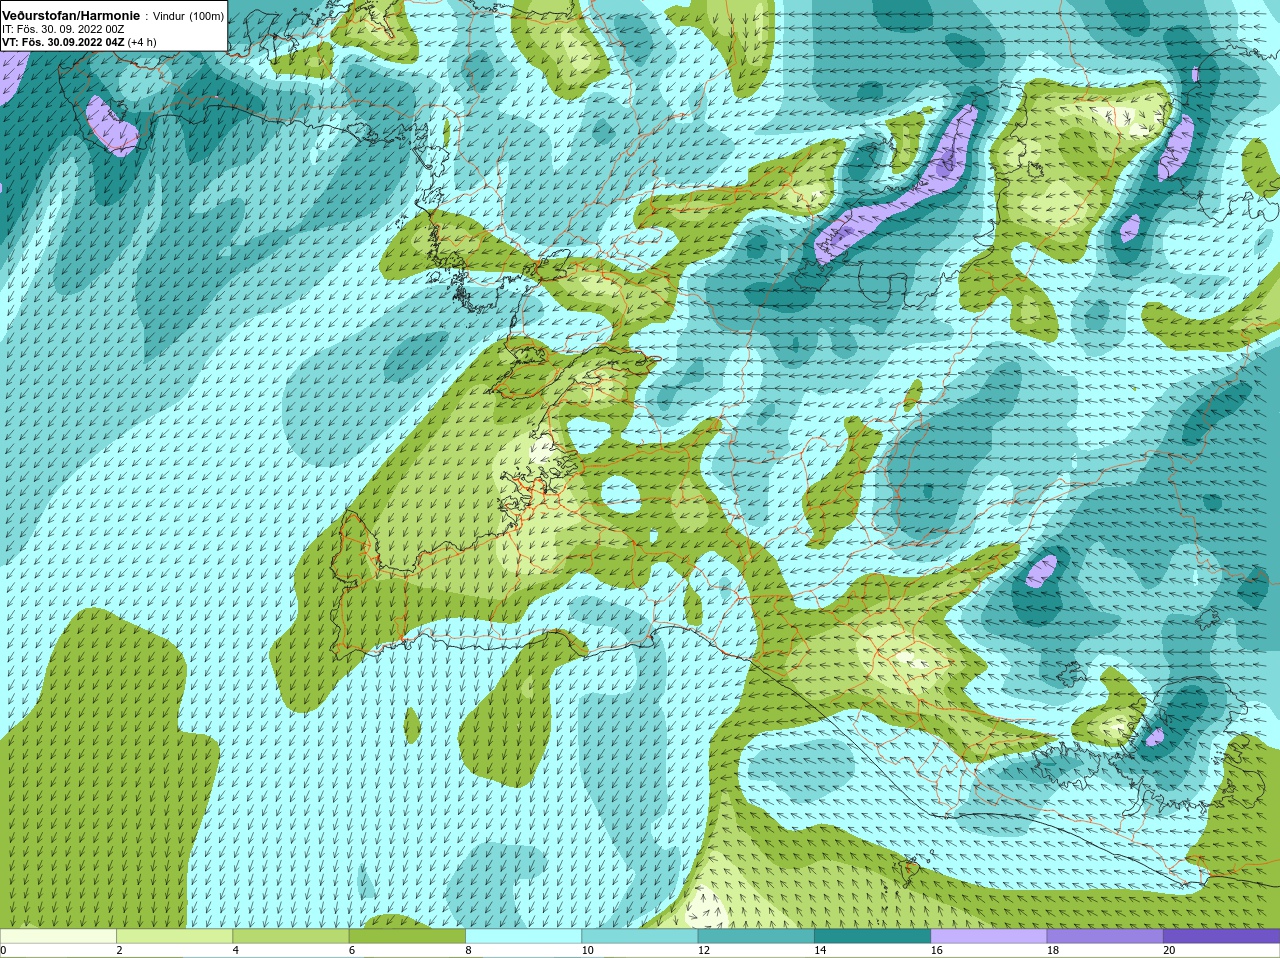Click the scale label 20 under the color bar

[1169, 950]
